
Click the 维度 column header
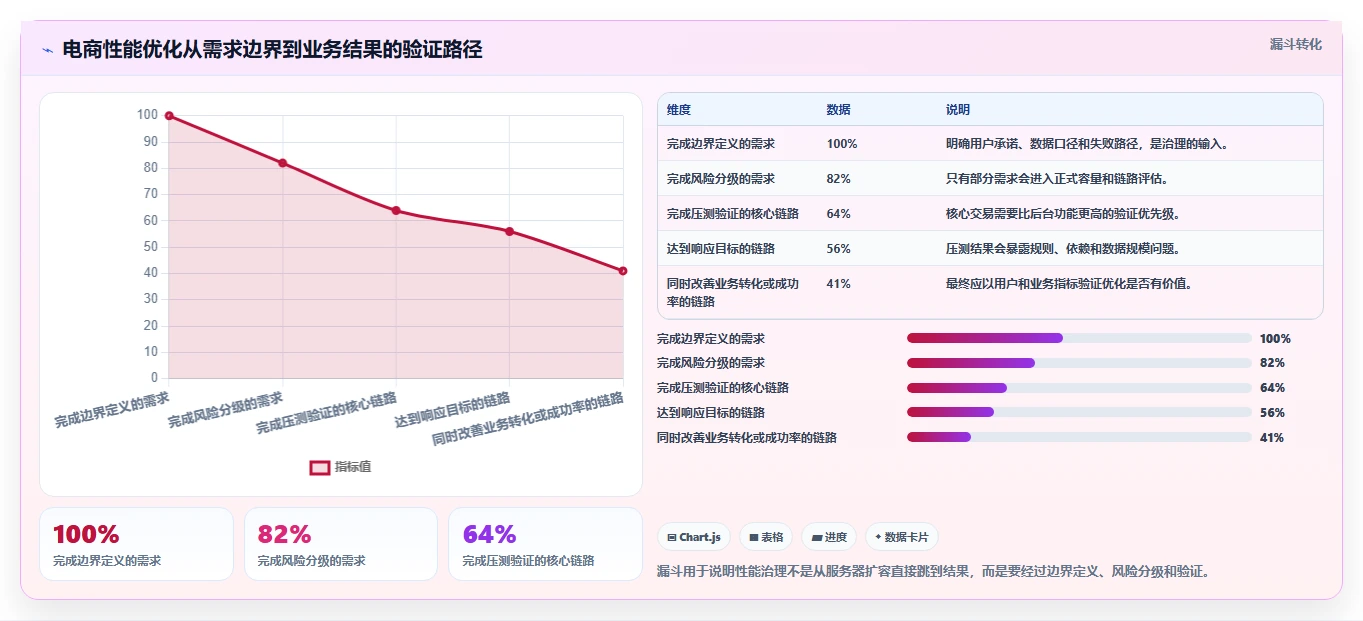[x=679, y=110]
